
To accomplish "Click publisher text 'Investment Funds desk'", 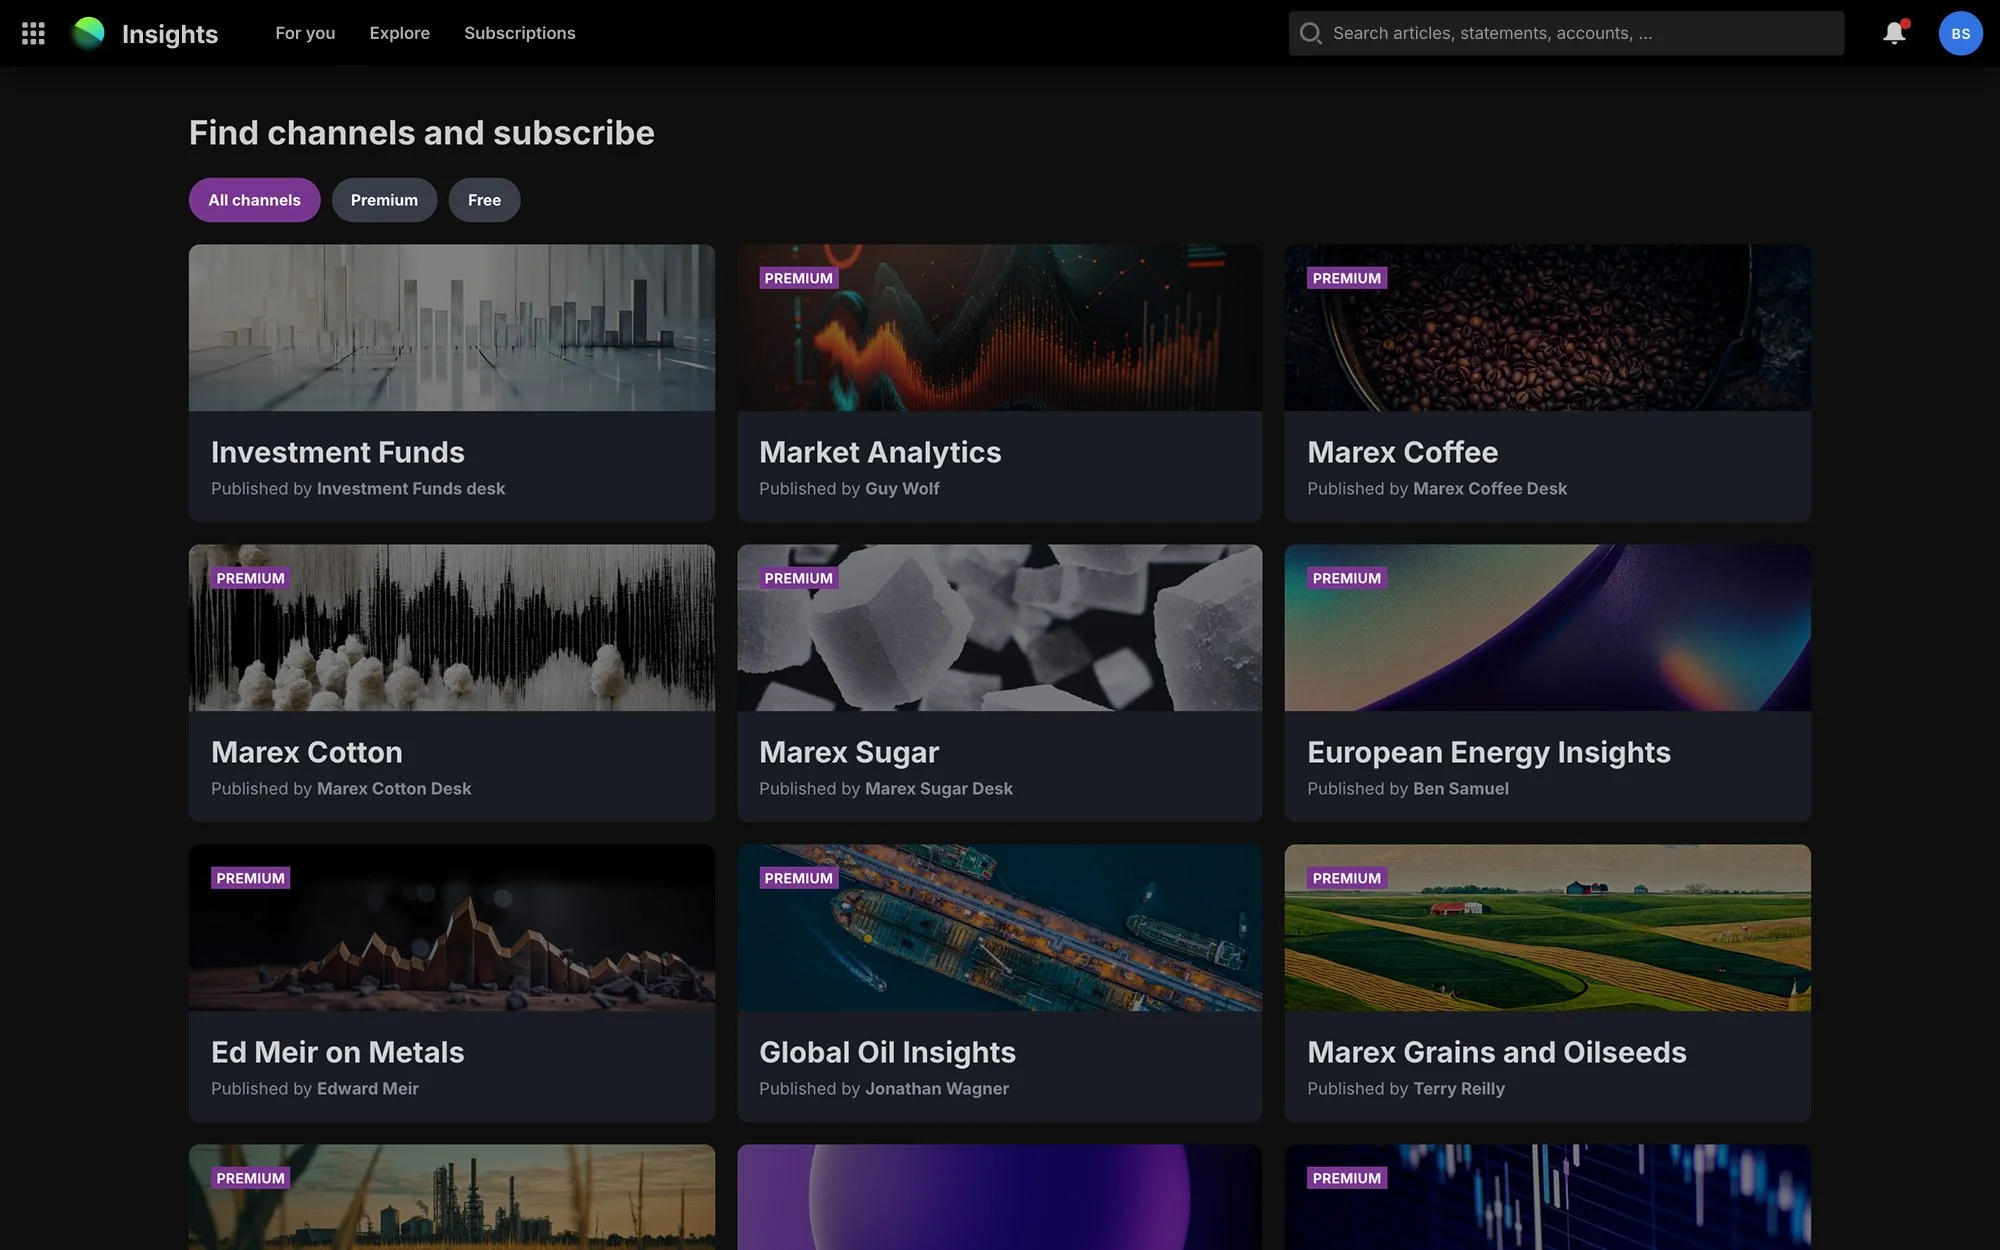I will click(411, 488).
